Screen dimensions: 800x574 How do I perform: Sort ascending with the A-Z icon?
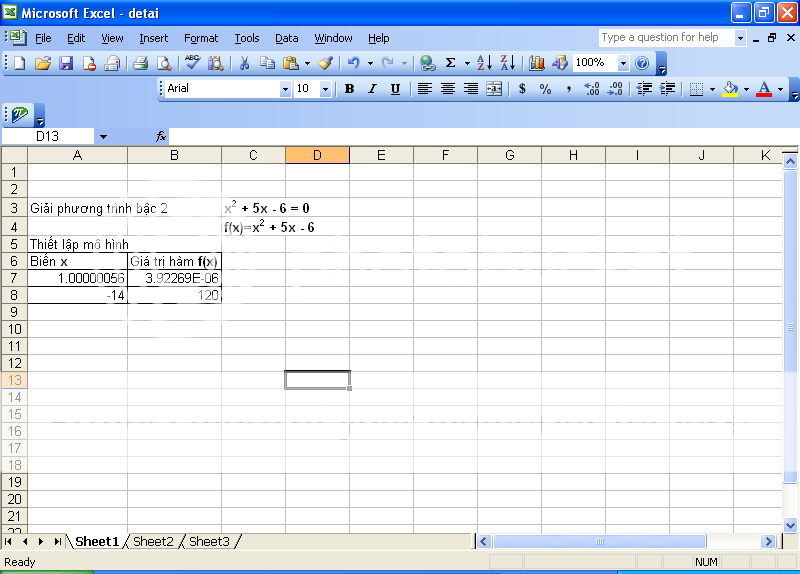485,63
